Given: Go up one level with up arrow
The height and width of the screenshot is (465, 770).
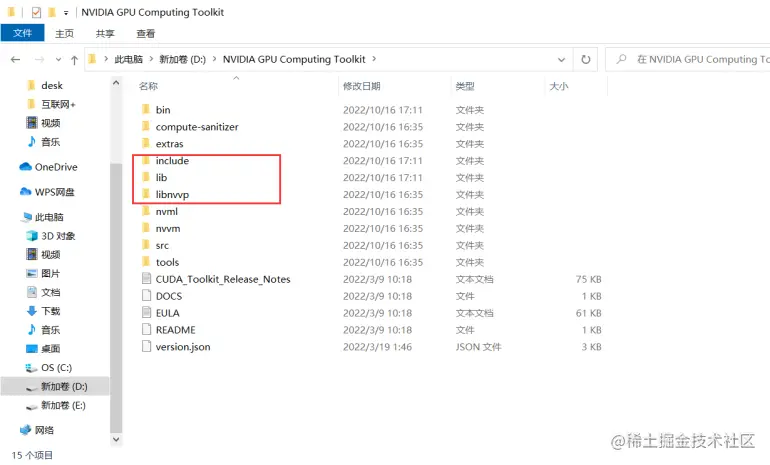Looking at the screenshot, I should (x=74, y=60).
